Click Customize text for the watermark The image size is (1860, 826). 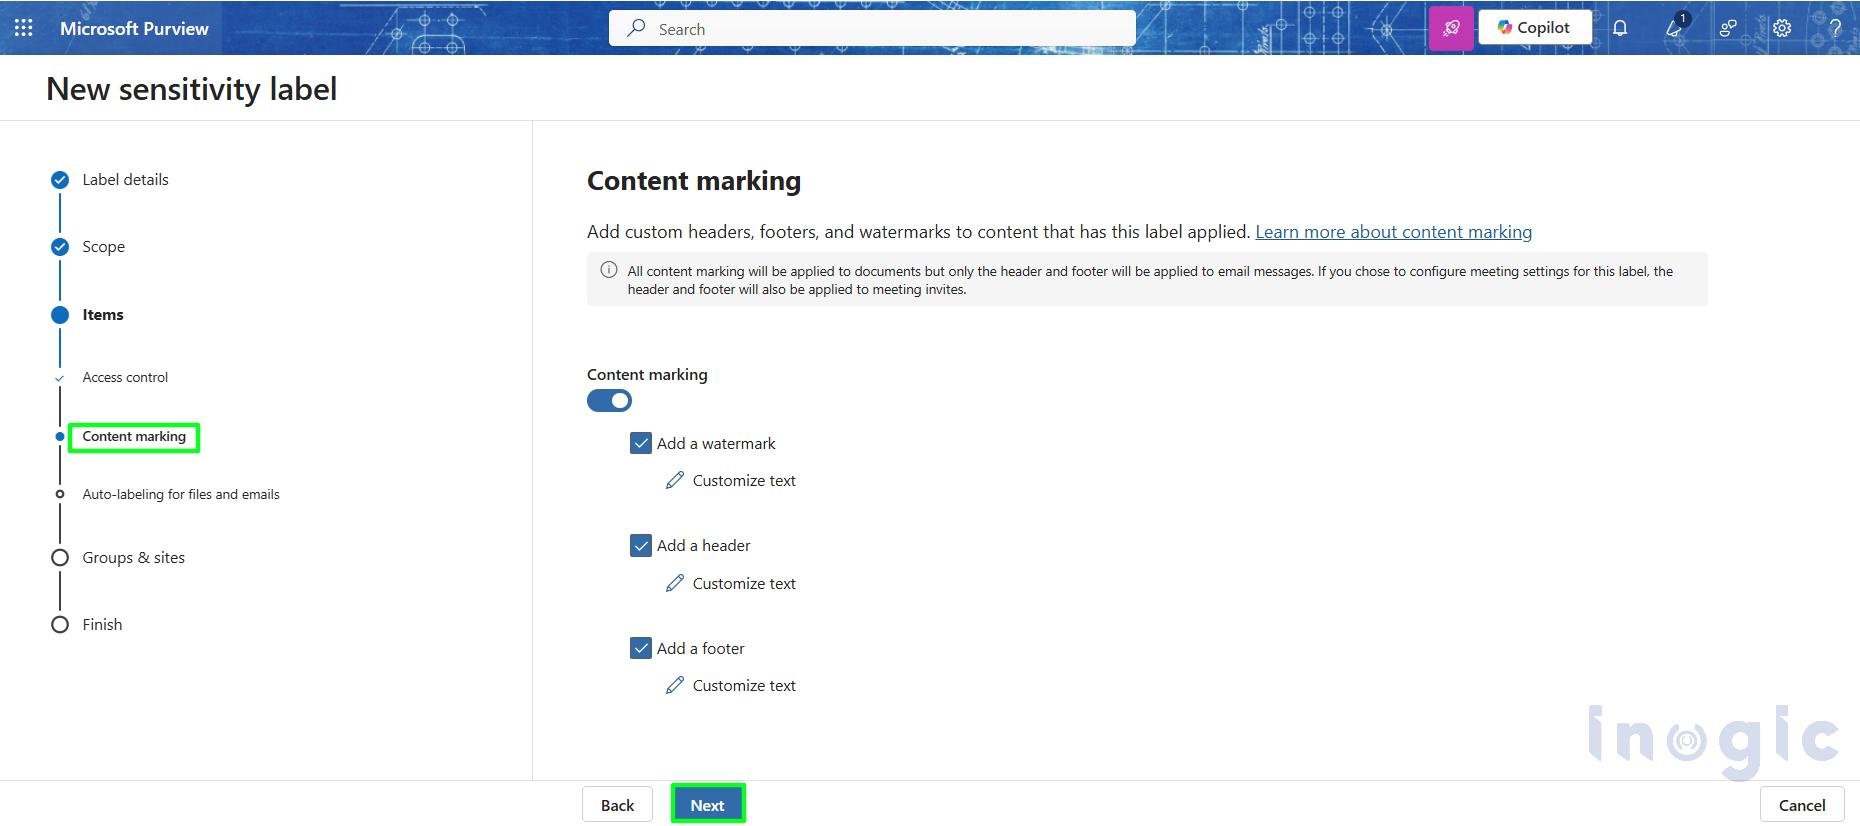[744, 481]
